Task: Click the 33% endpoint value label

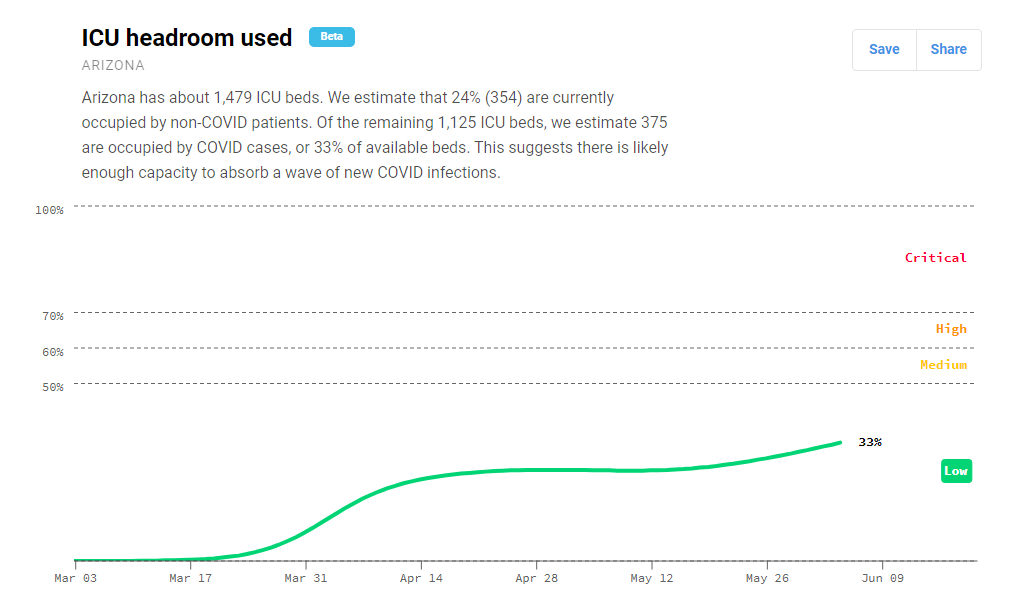Action: (x=870, y=442)
